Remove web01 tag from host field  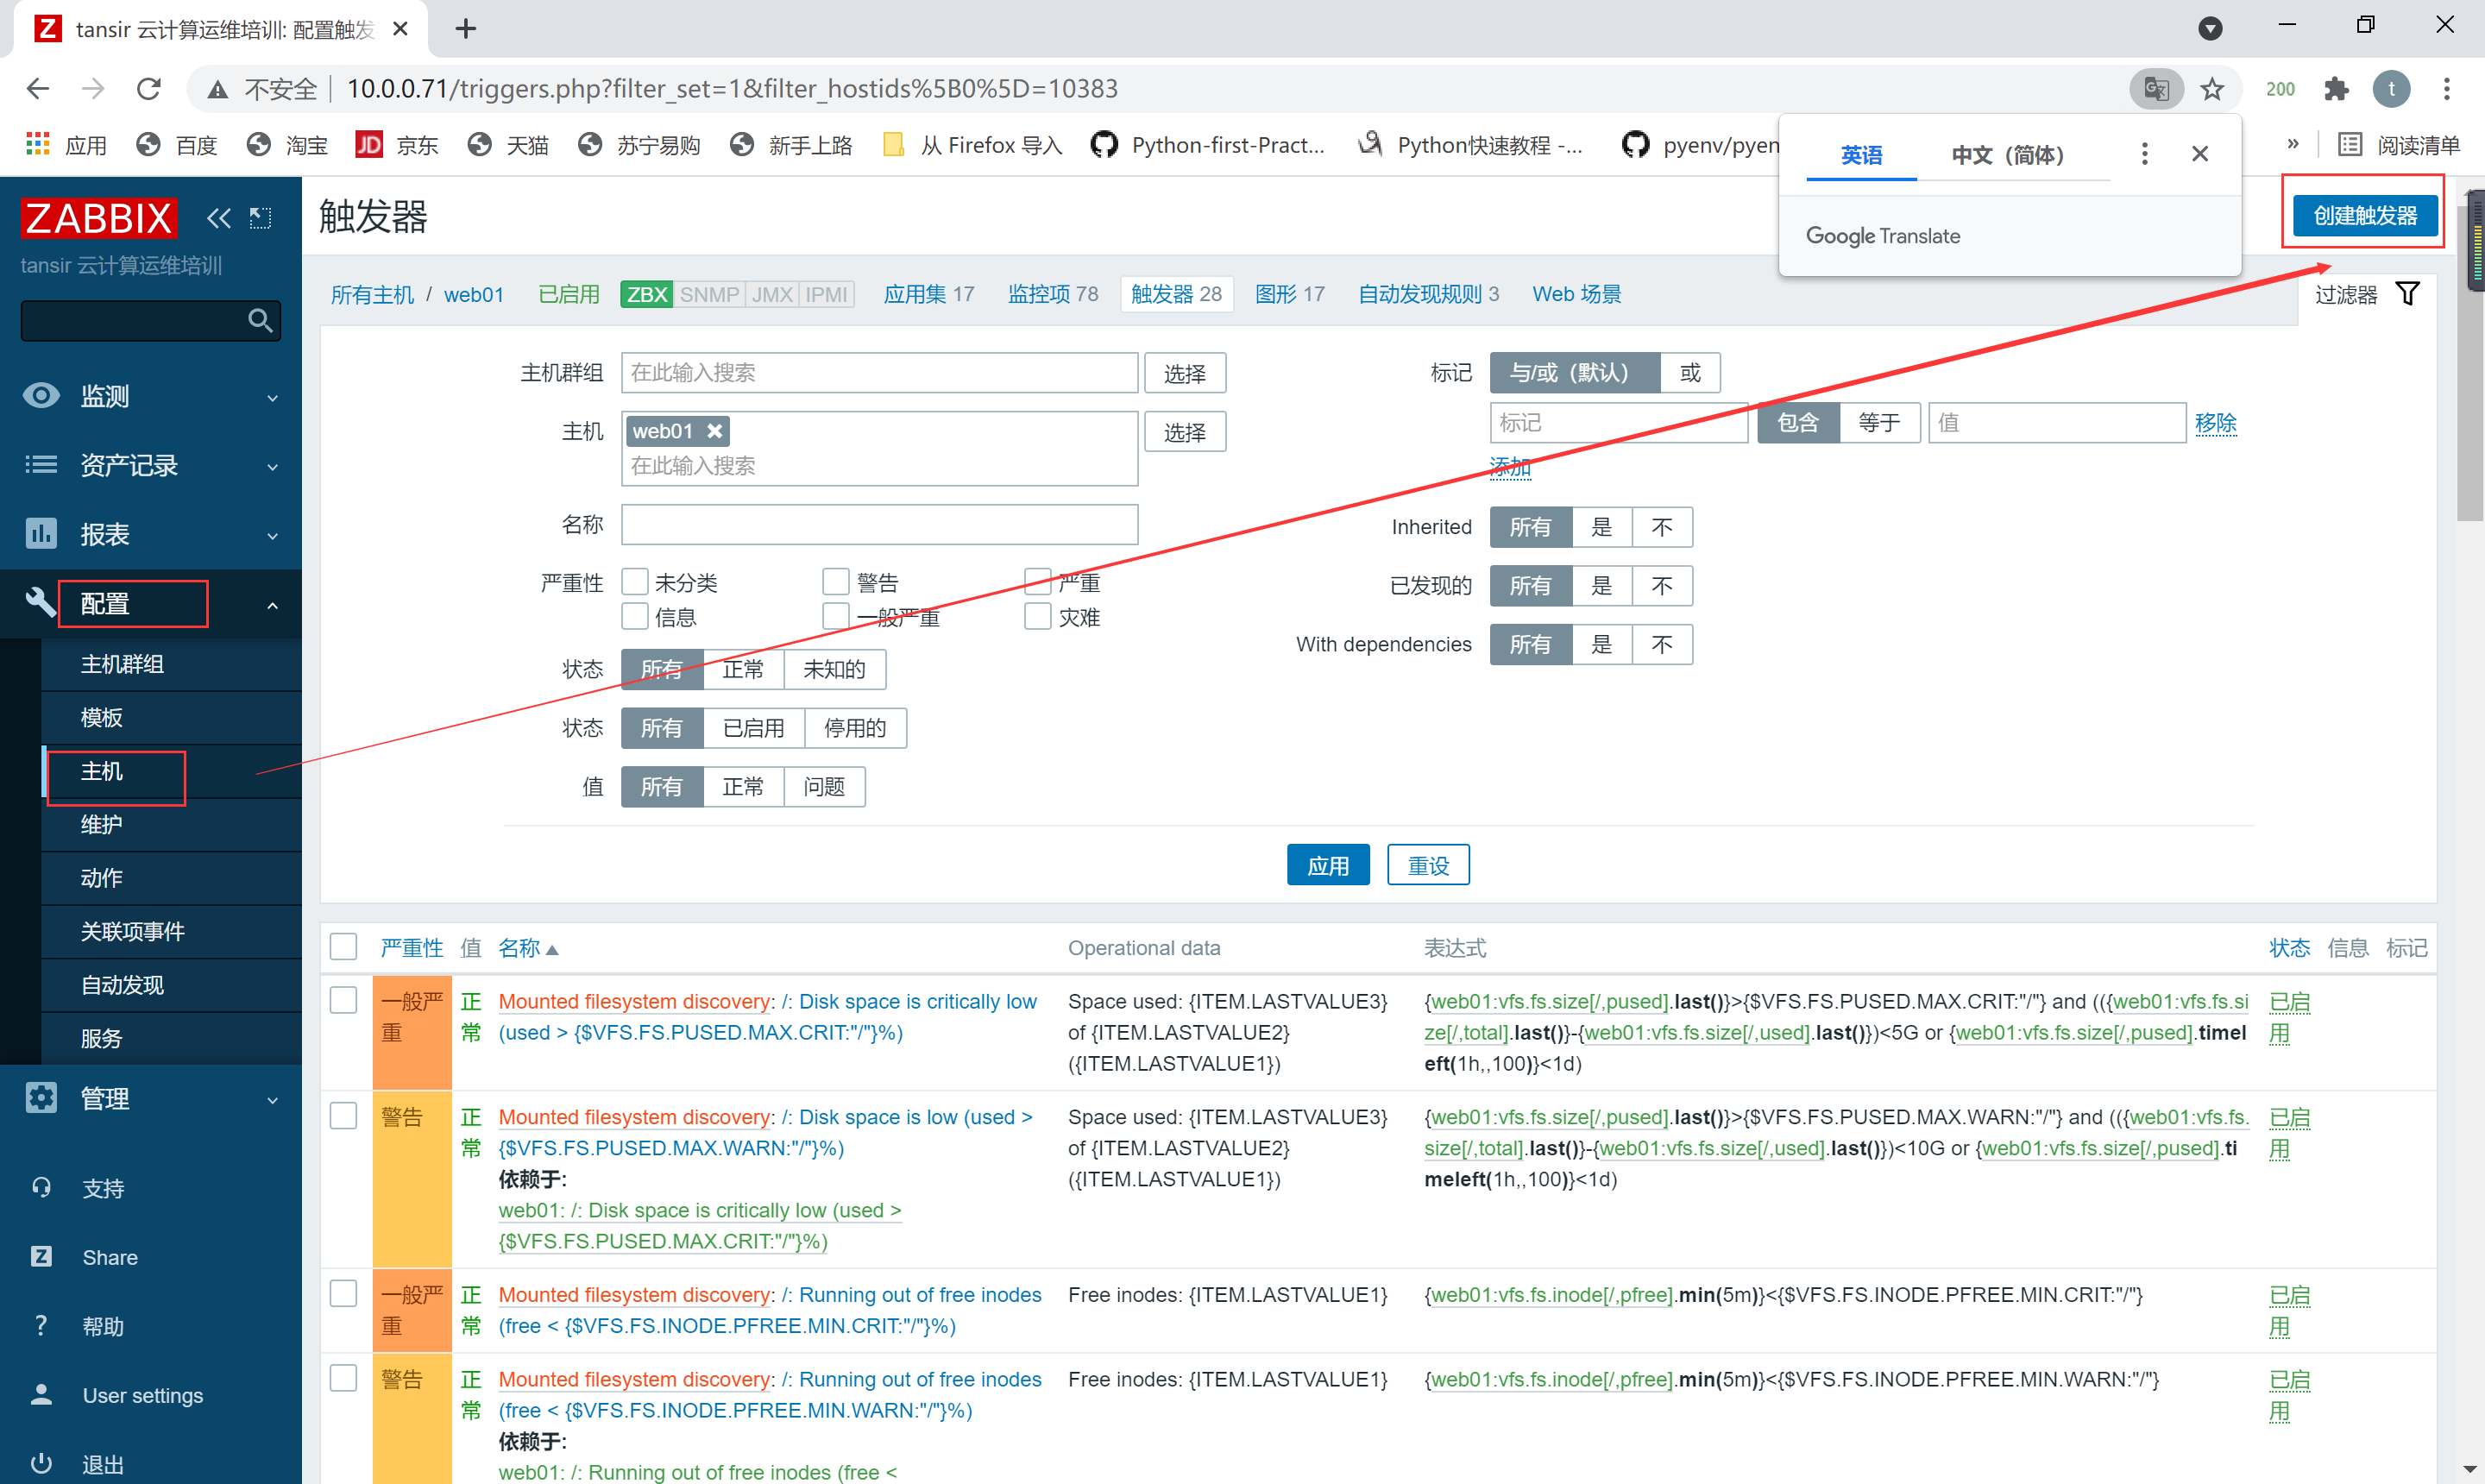[x=714, y=431]
